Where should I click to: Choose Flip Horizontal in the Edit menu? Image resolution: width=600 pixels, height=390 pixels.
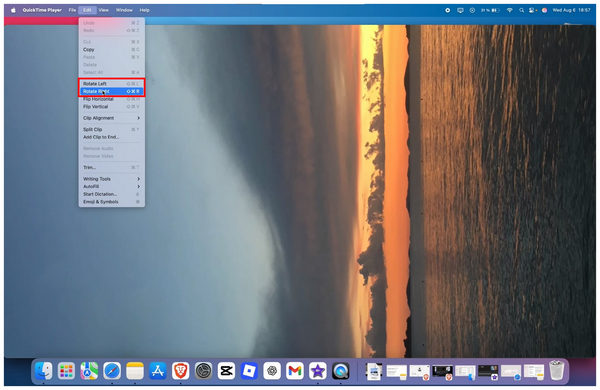[111, 99]
